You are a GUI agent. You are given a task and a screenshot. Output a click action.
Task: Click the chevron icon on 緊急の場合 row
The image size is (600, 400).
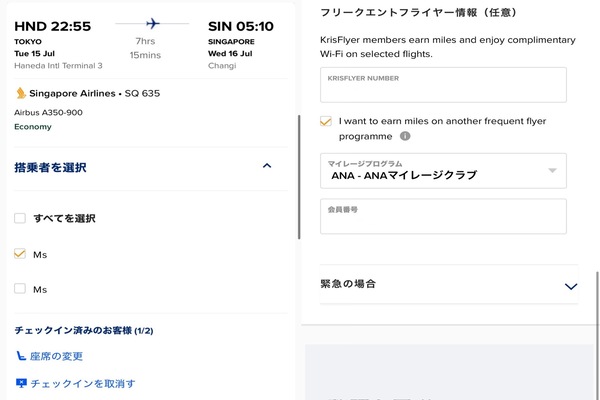coord(570,286)
